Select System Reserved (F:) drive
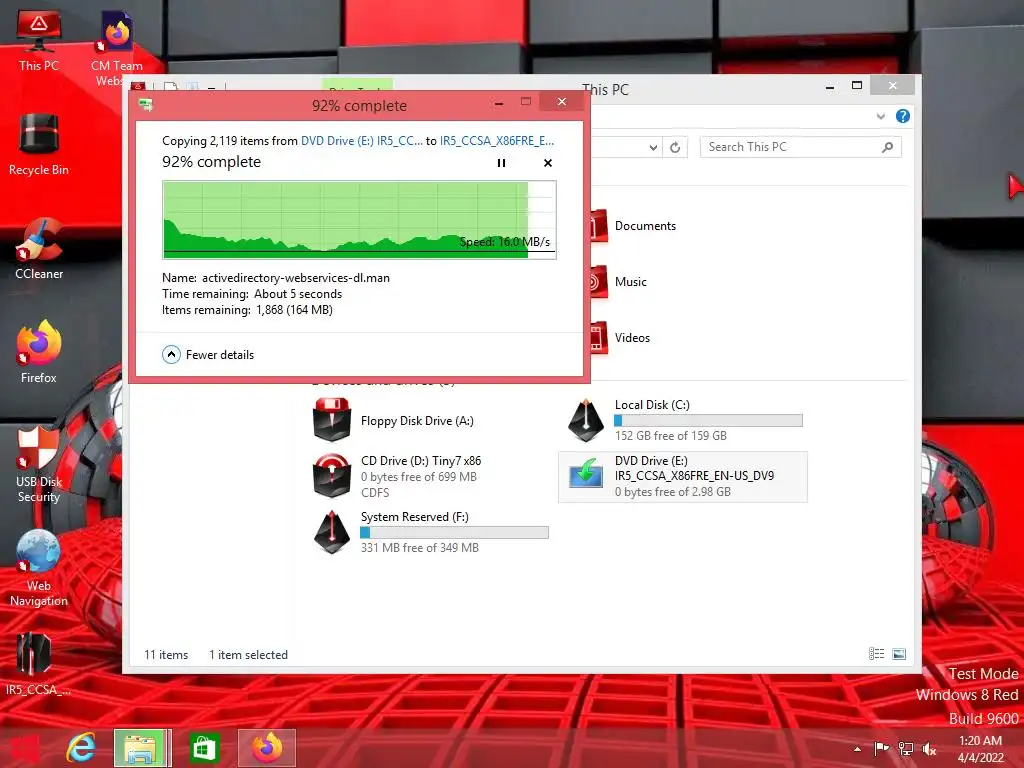 431,532
